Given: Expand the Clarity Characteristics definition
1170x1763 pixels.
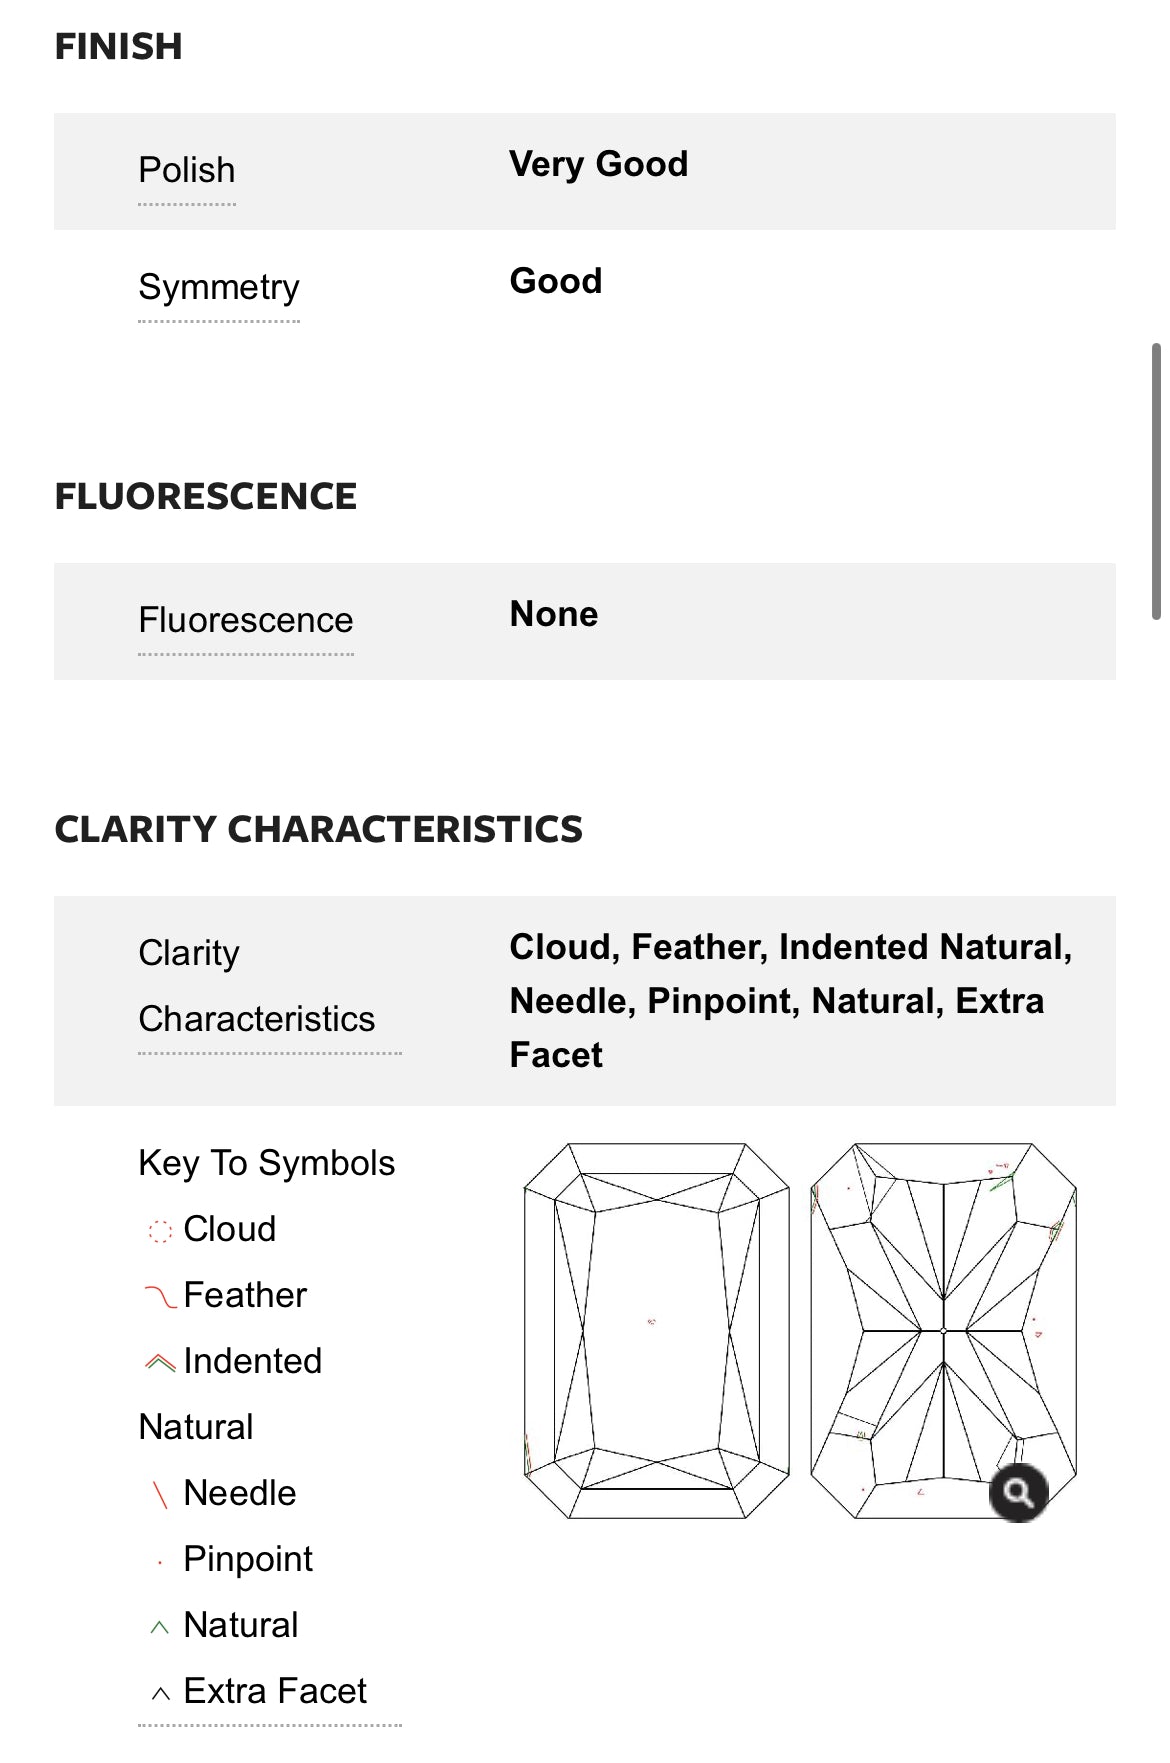Looking at the screenshot, I should (256, 985).
